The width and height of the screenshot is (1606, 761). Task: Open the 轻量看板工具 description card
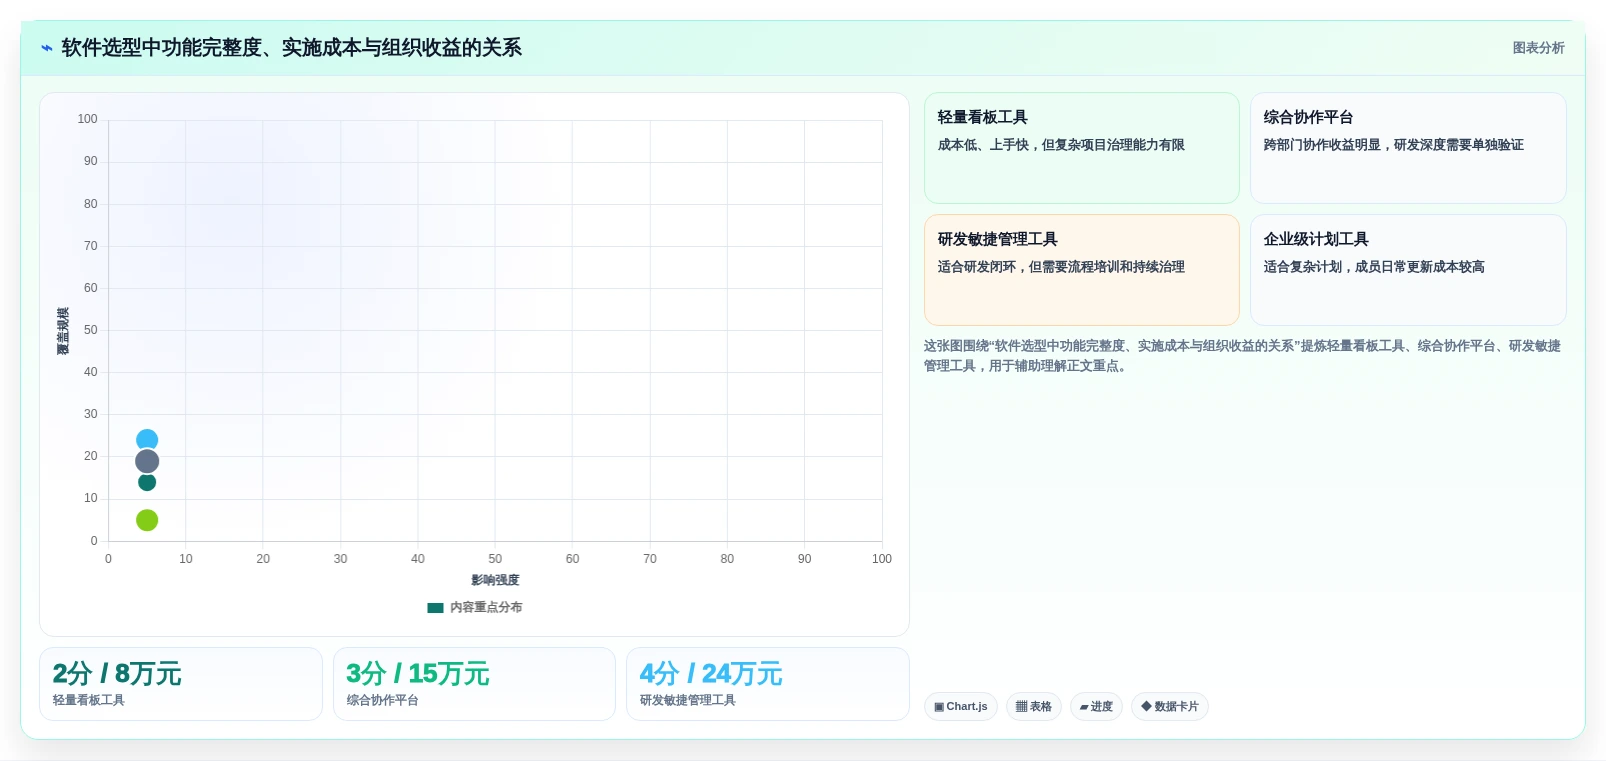(1082, 148)
